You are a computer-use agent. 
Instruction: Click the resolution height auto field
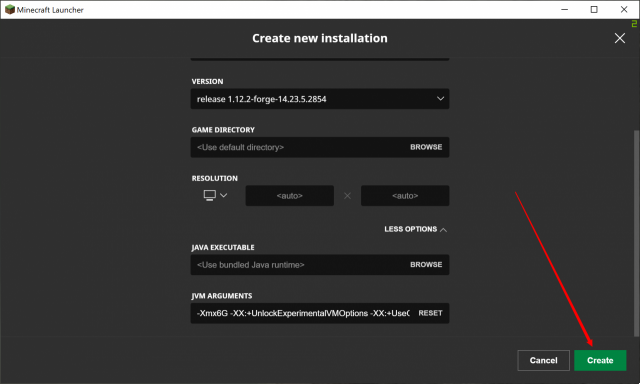click(405, 196)
